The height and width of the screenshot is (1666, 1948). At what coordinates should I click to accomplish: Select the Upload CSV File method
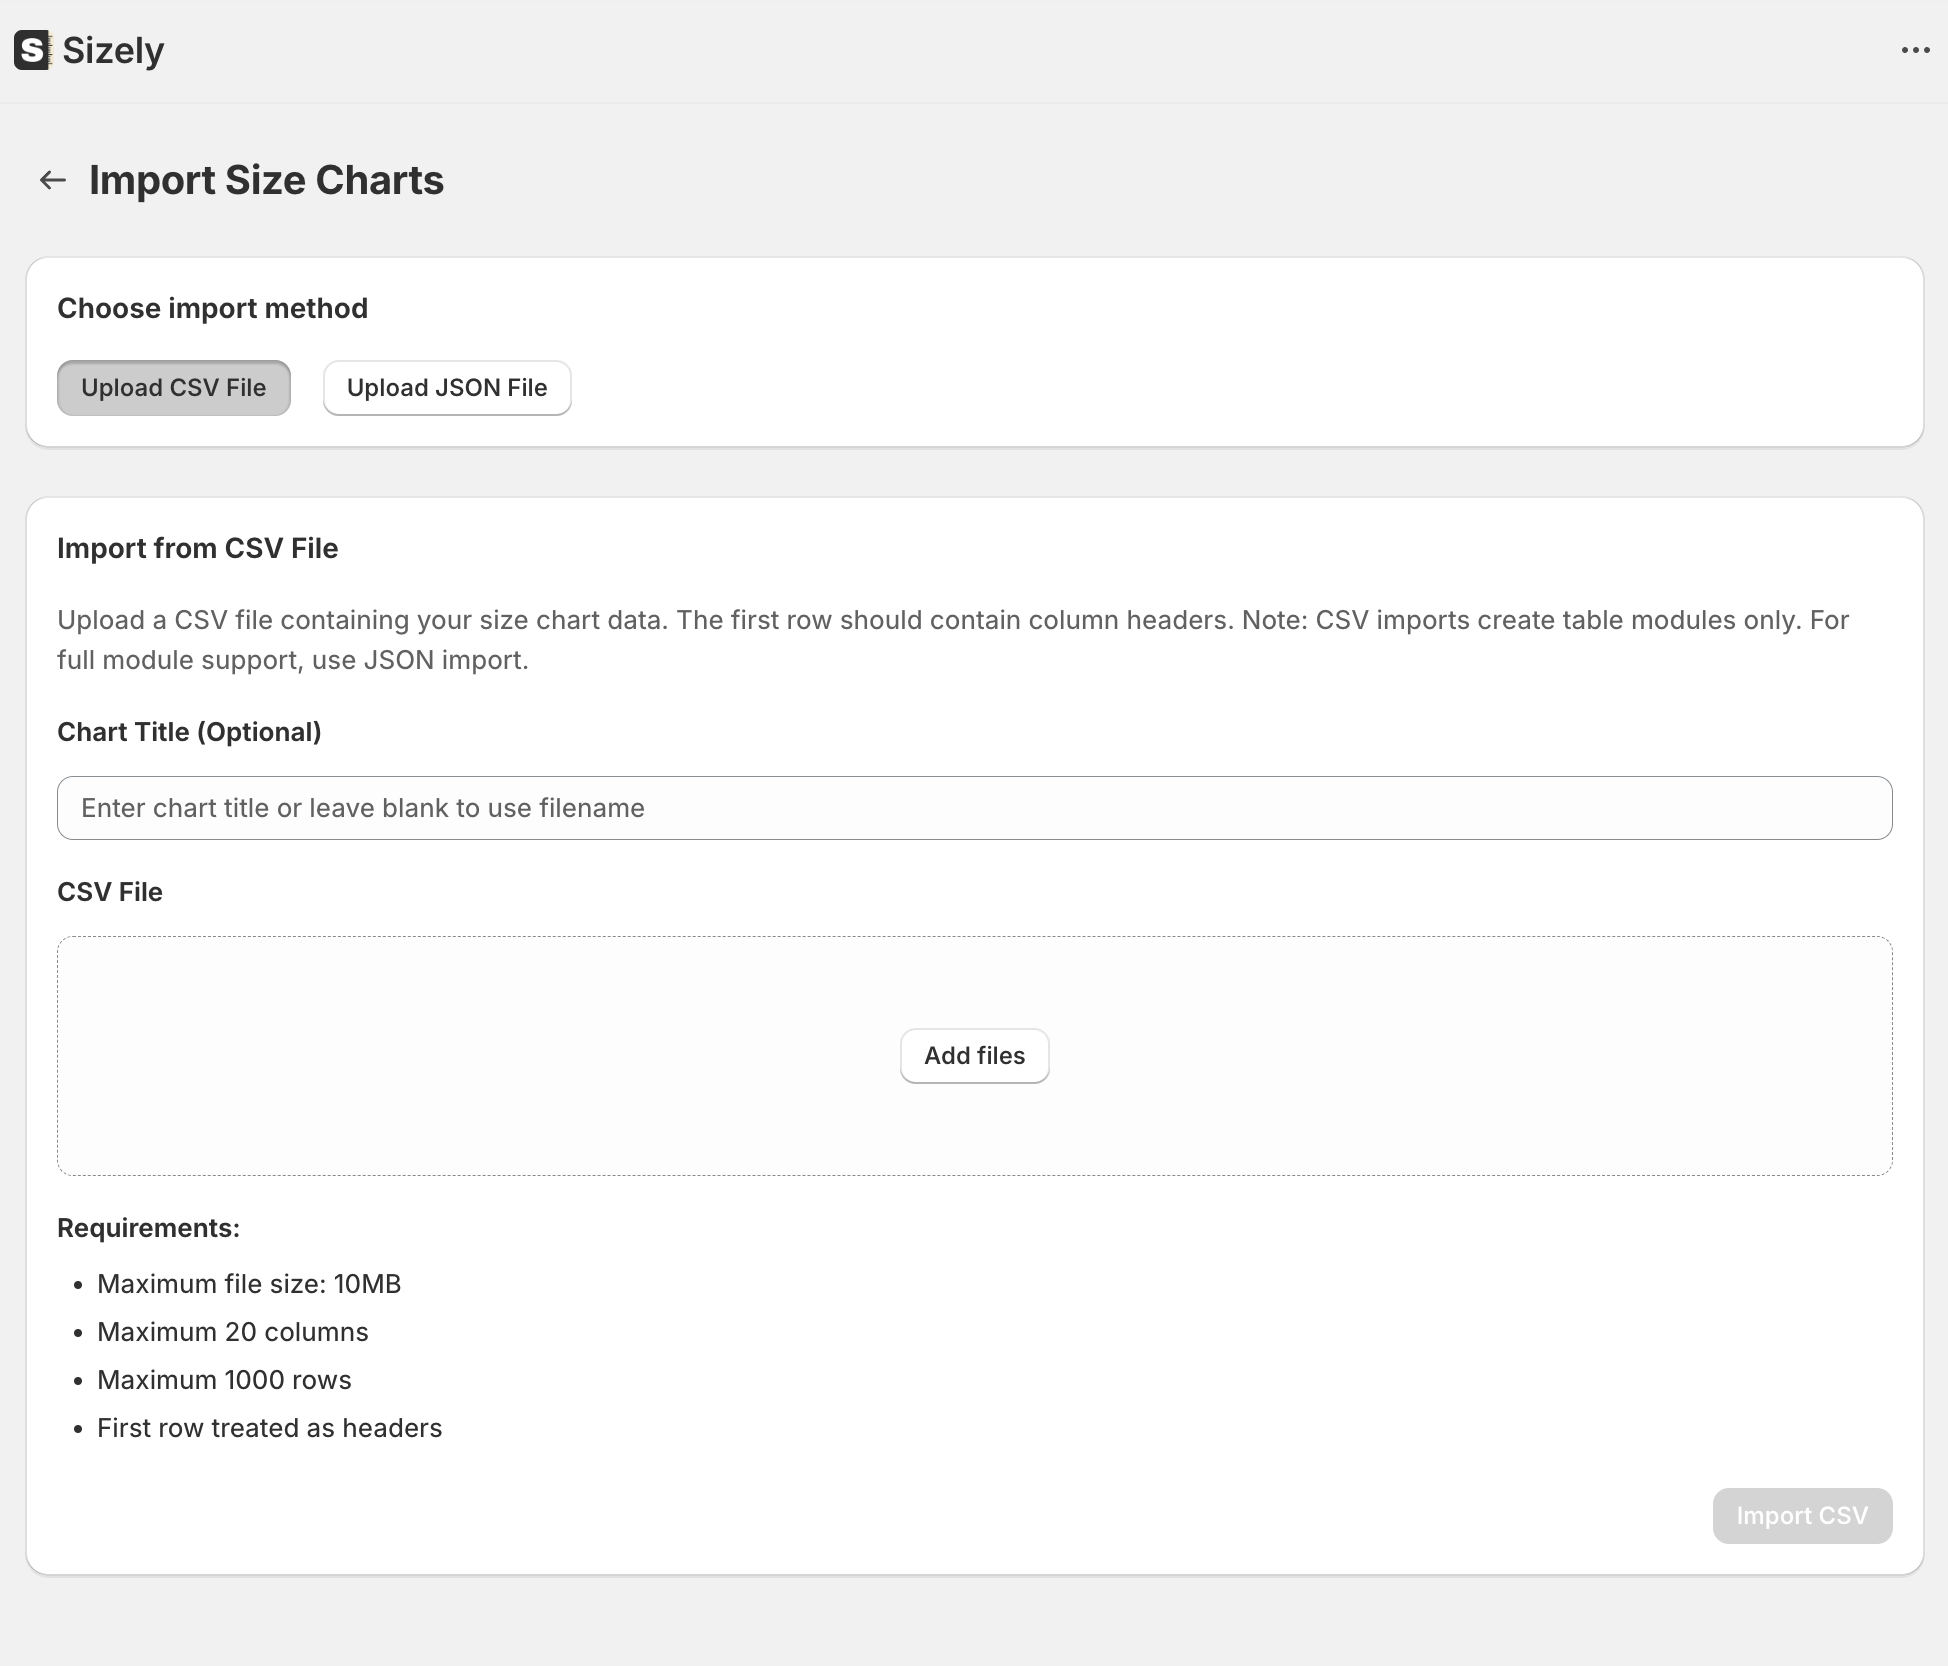coord(173,388)
